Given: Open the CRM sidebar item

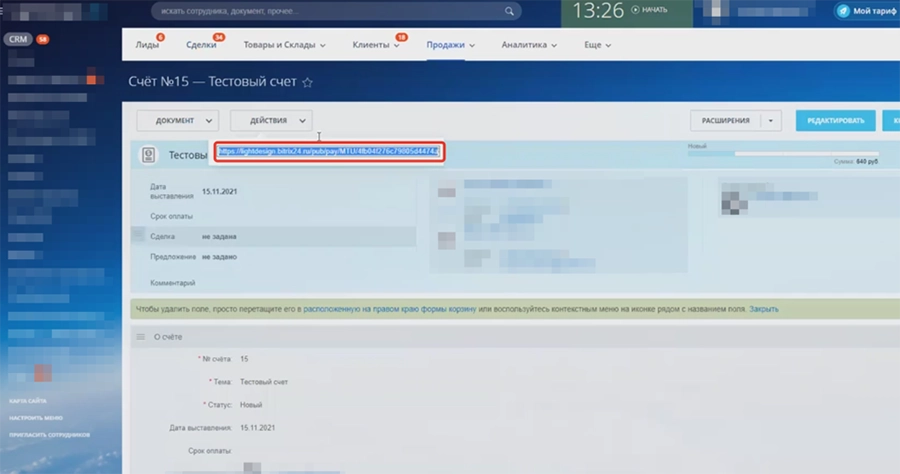Looking at the screenshot, I should [x=18, y=39].
